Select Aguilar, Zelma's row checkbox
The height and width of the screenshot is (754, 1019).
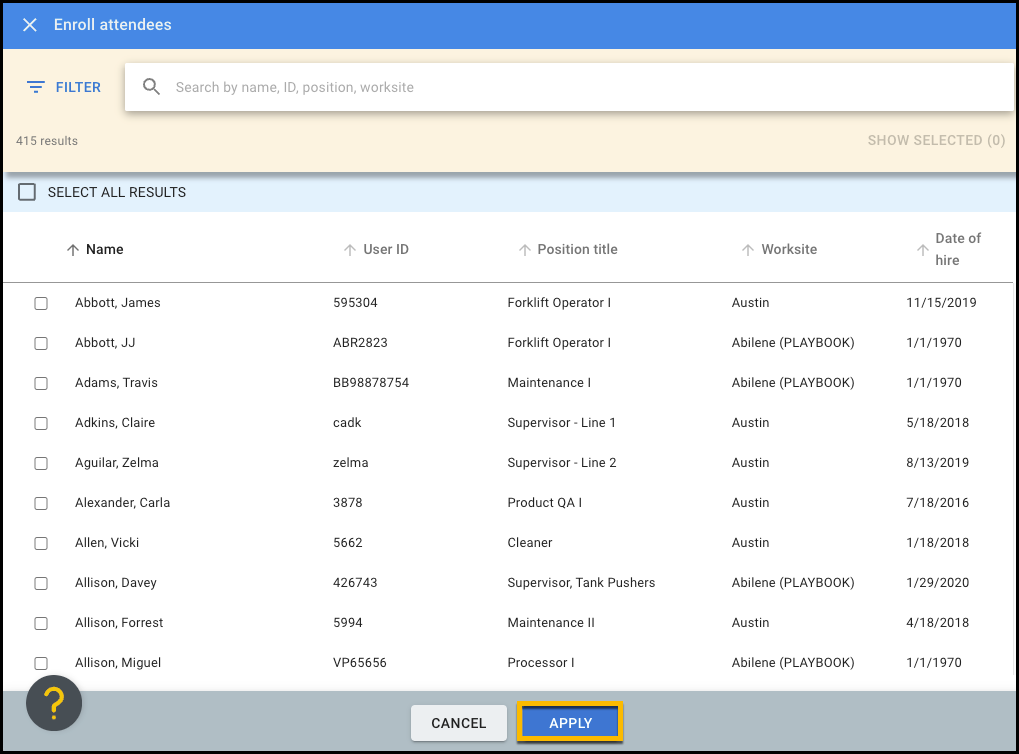[40, 462]
